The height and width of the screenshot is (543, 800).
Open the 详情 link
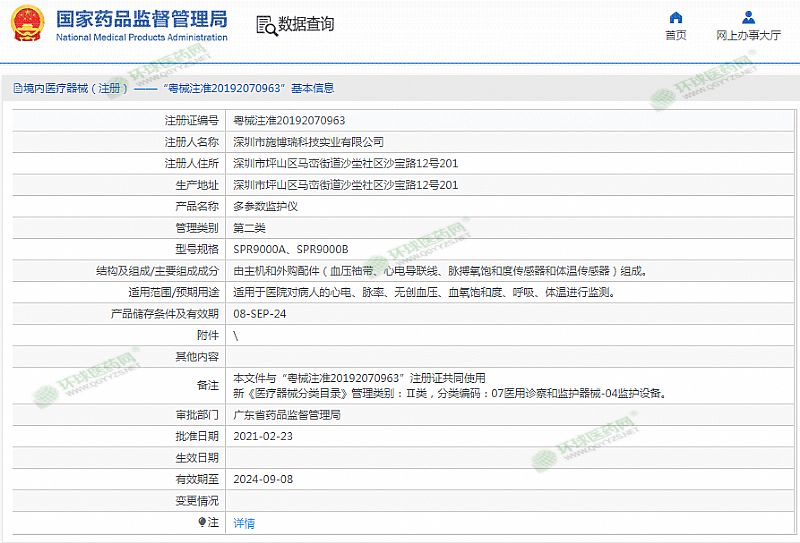244,523
